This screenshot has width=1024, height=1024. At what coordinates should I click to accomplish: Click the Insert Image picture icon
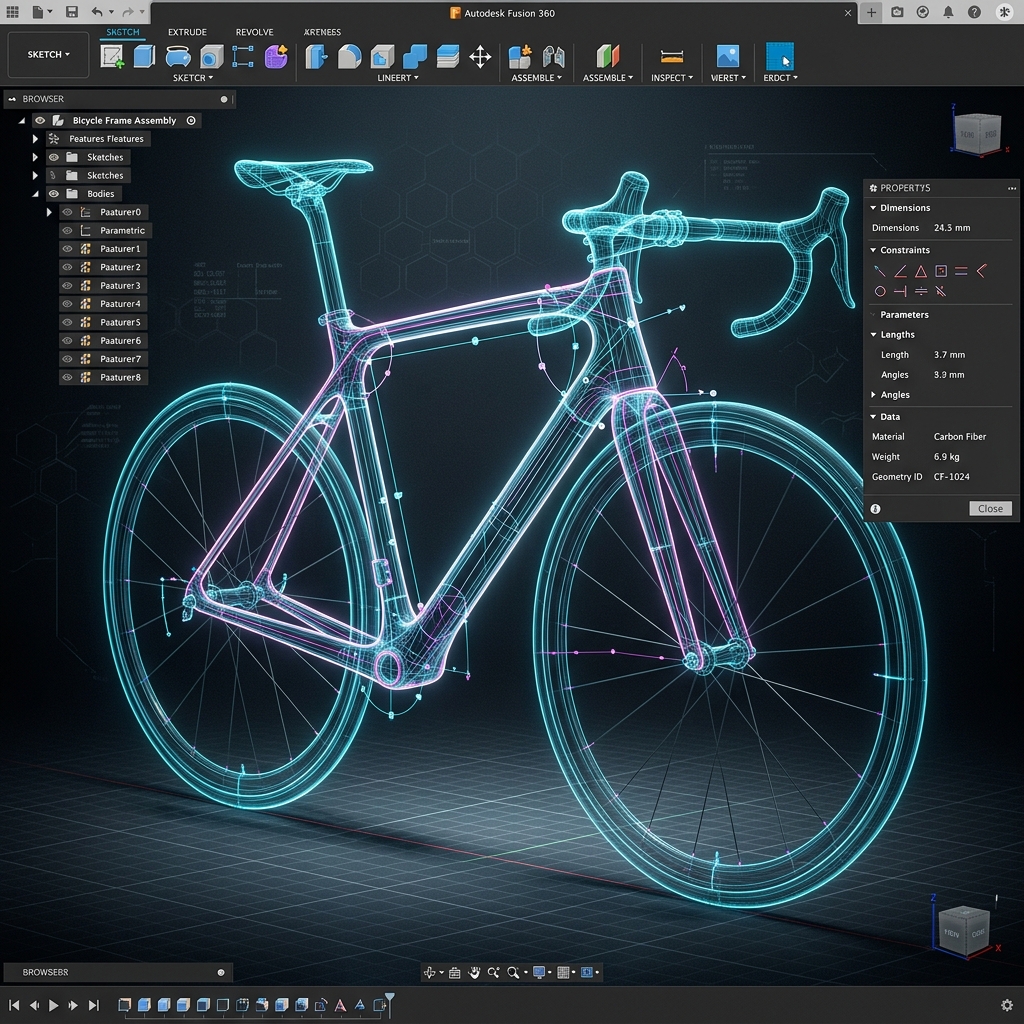(x=728, y=56)
